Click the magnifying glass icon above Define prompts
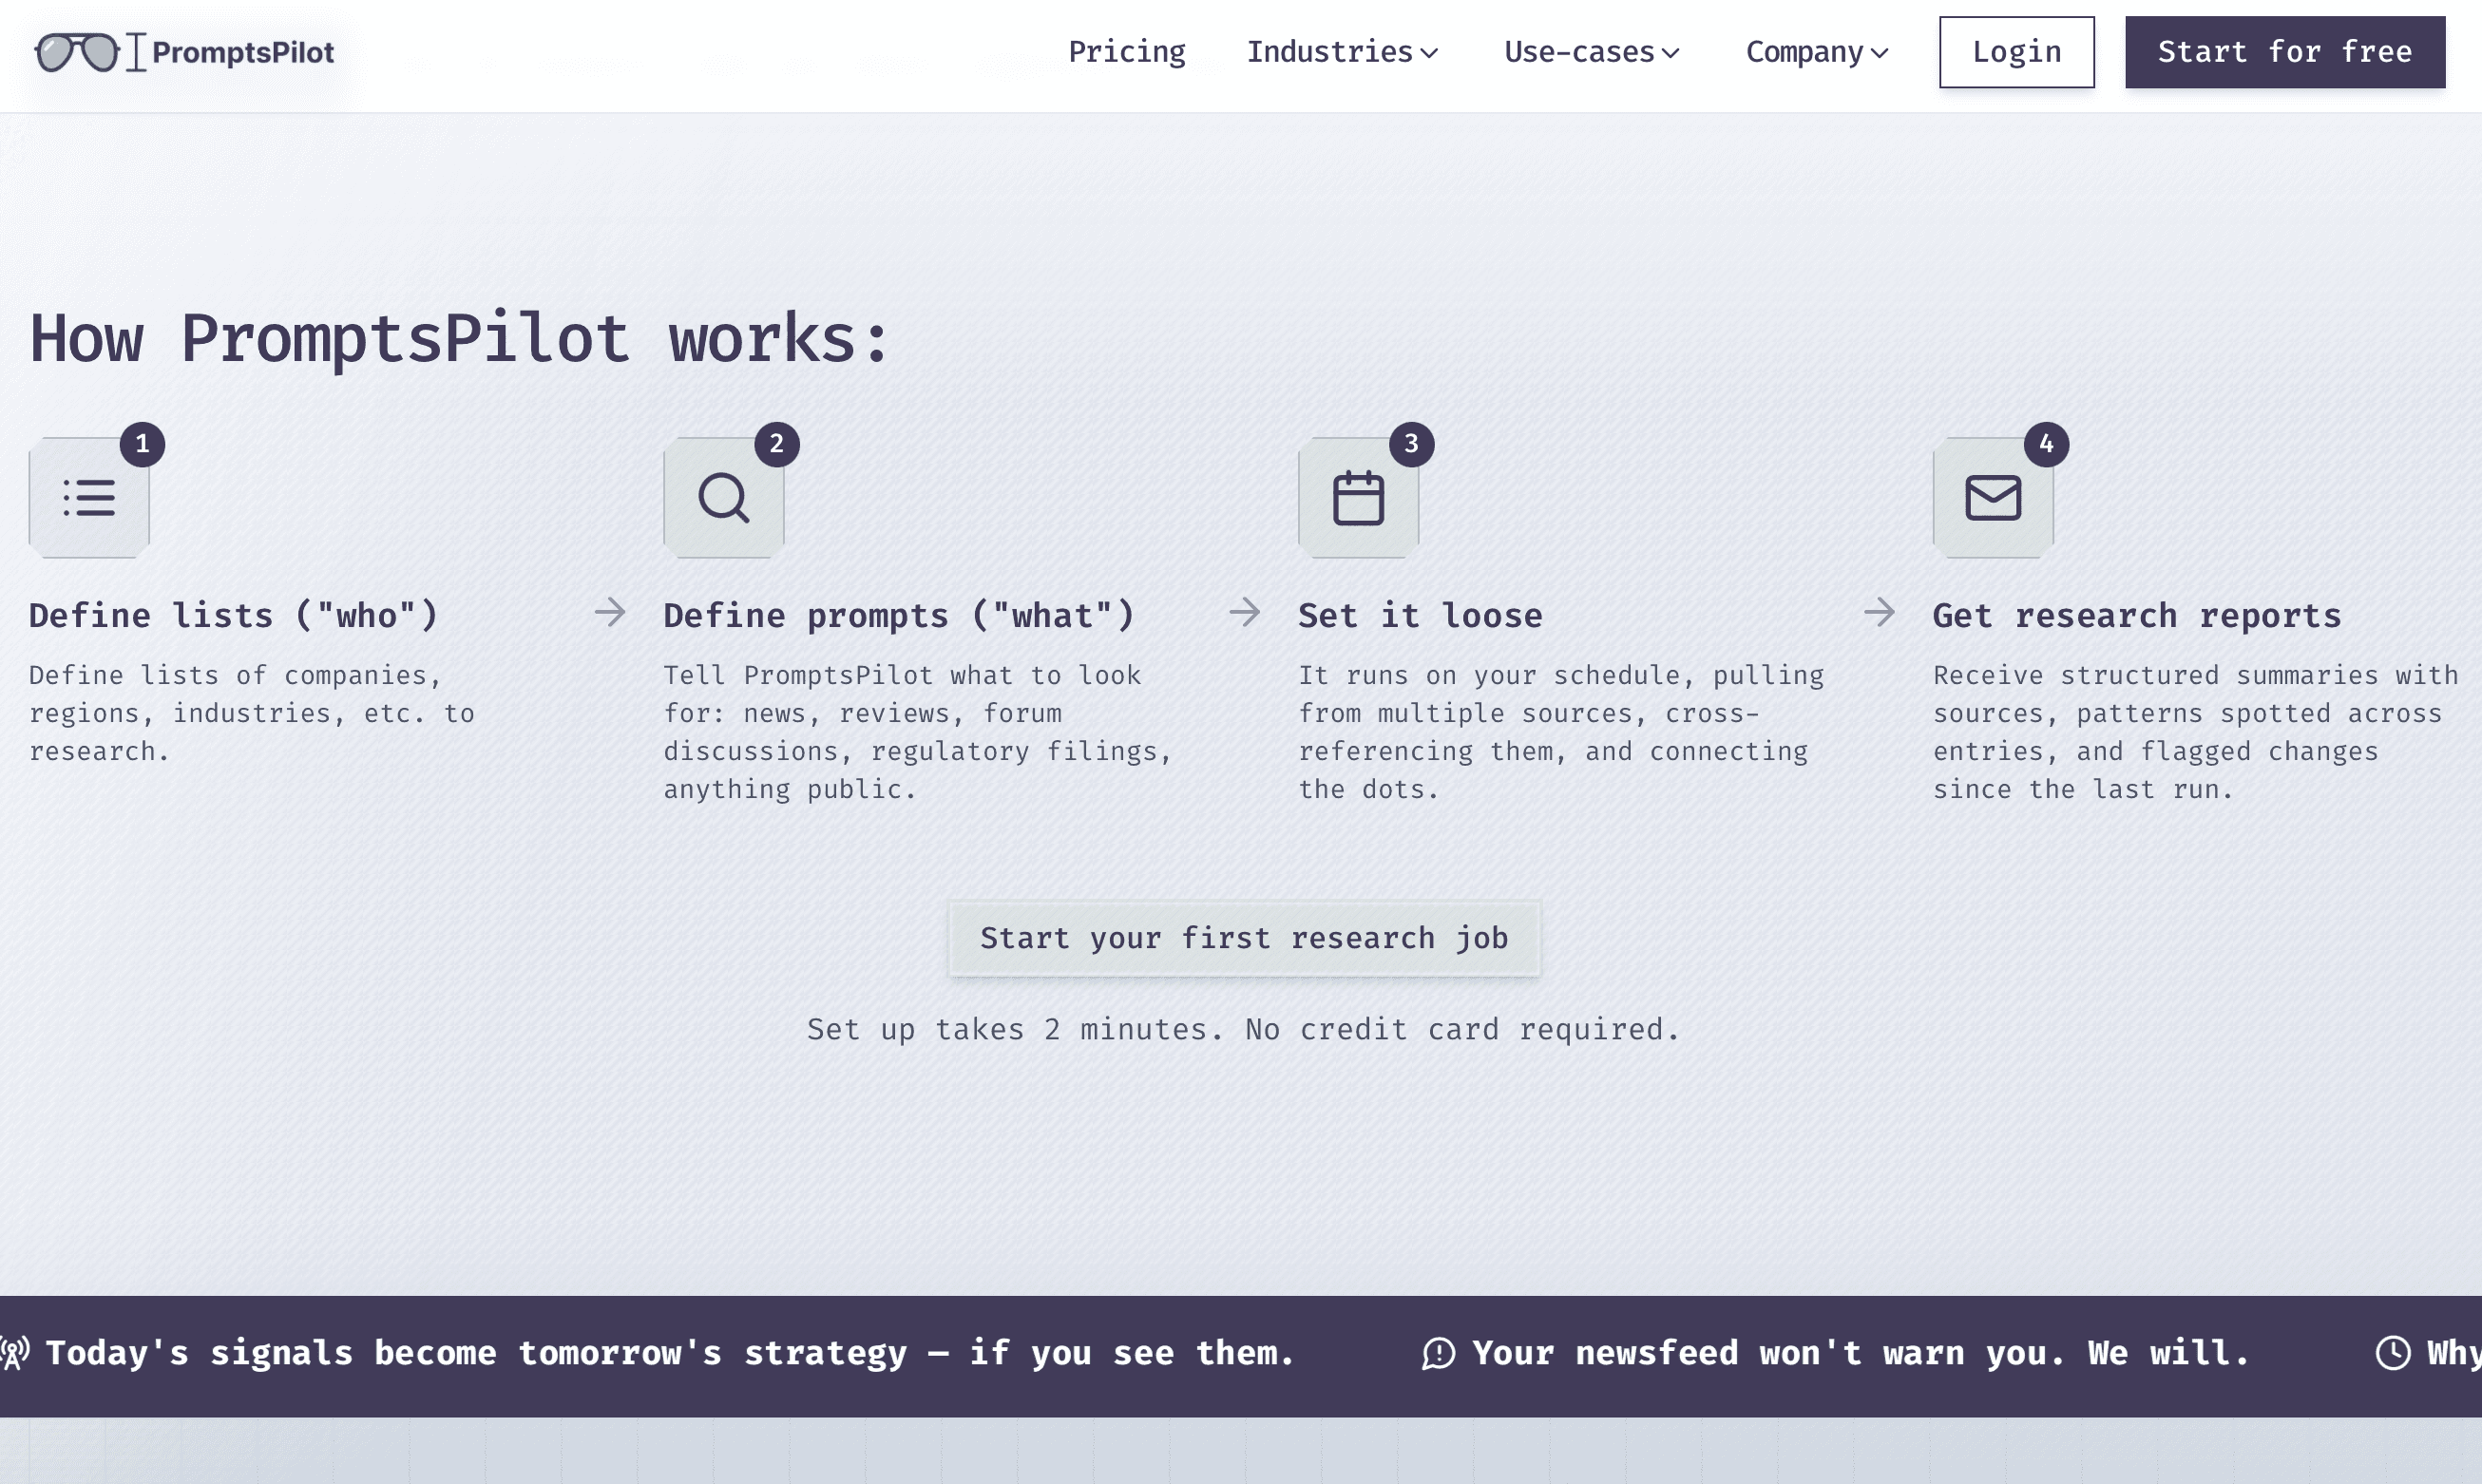The width and height of the screenshot is (2482, 1484). 724,497
